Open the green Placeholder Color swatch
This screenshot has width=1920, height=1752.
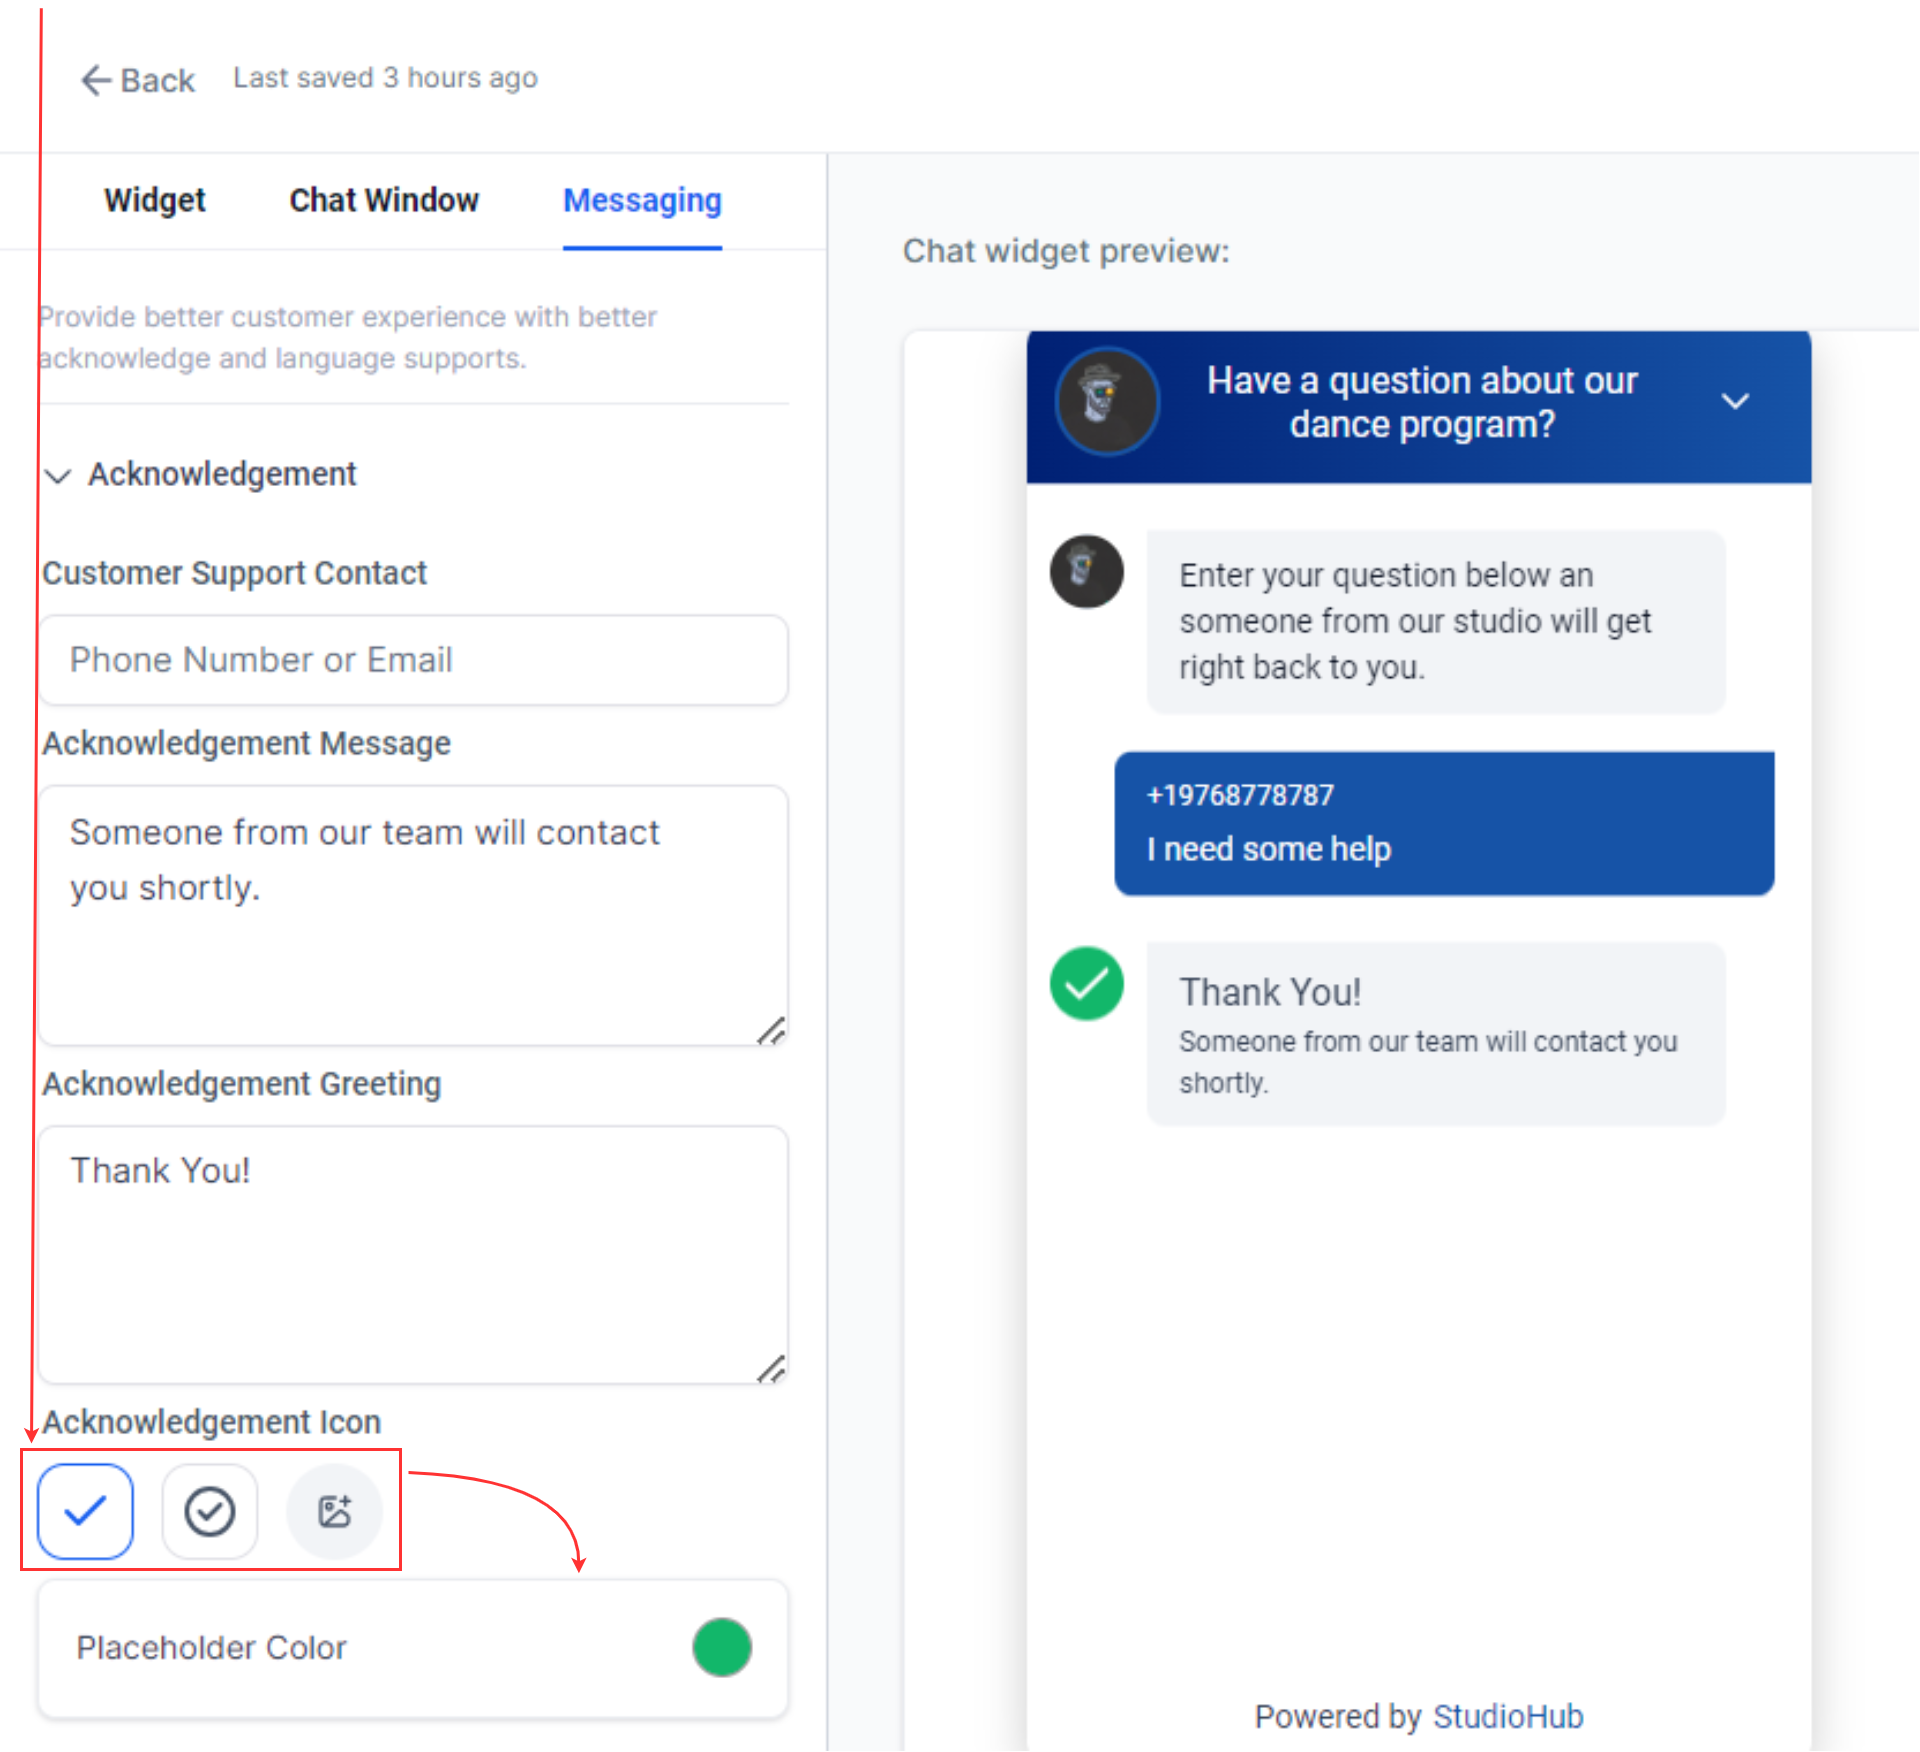pyautogui.click(x=721, y=1647)
